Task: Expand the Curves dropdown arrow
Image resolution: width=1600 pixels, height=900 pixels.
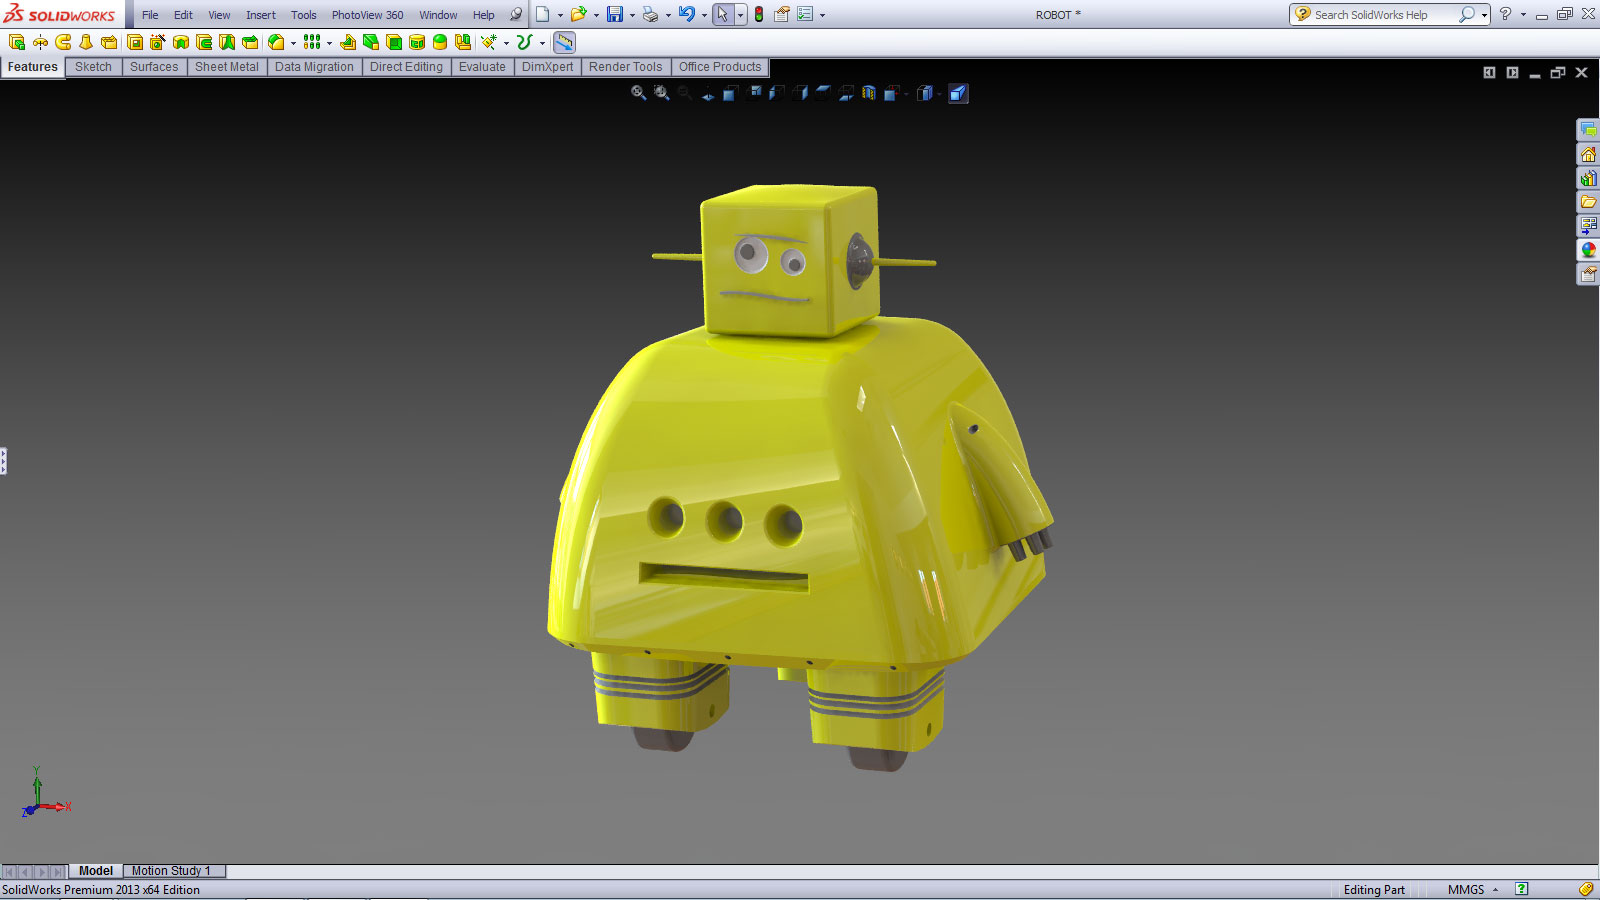Action: [542, 43]
